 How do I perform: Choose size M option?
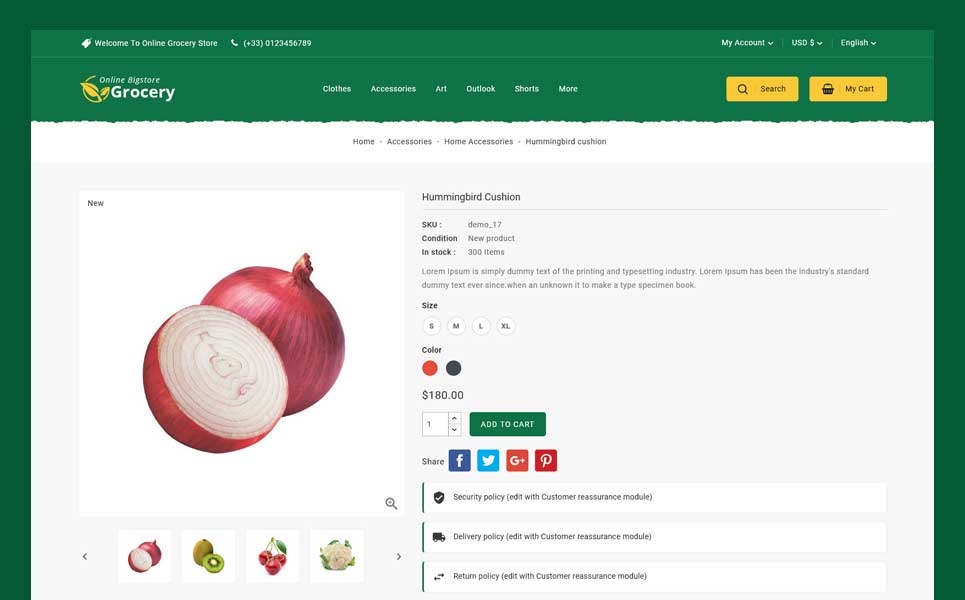(x=456, y=326)
